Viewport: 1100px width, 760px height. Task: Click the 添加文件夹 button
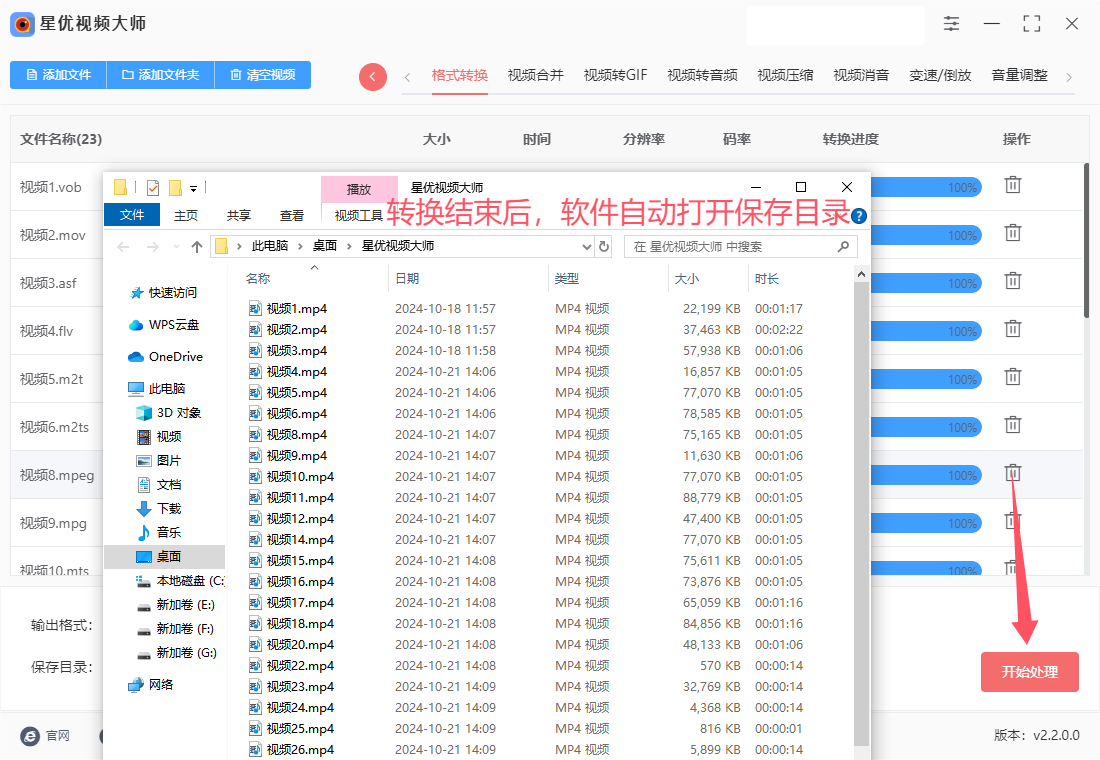160,74
